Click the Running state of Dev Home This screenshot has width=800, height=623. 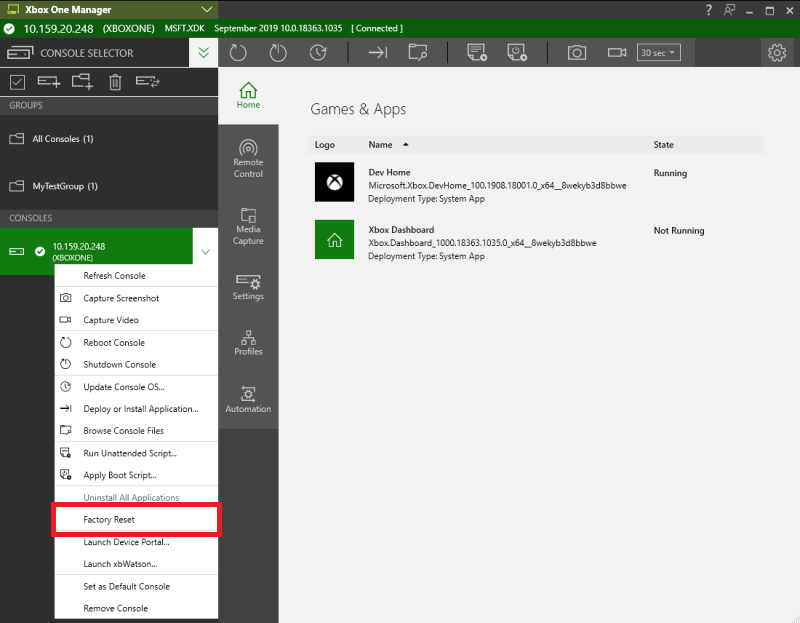coord(670,173)
